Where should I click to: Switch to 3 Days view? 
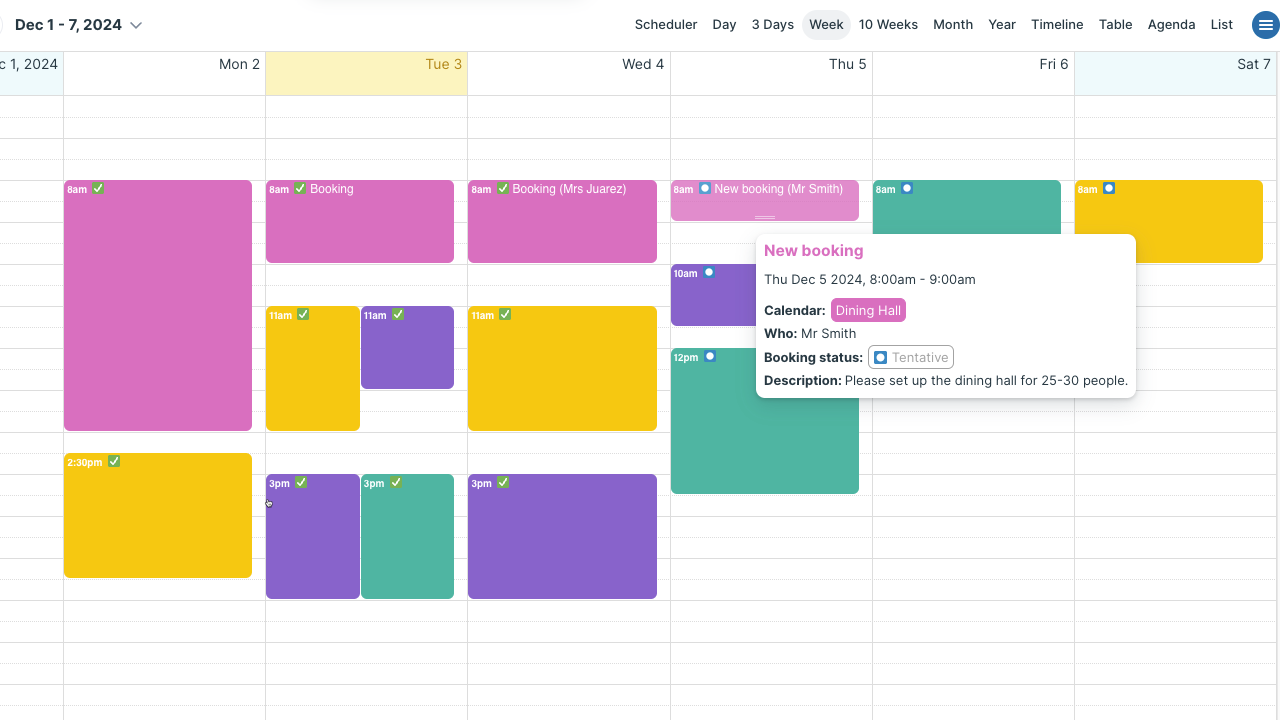[773, 25]
